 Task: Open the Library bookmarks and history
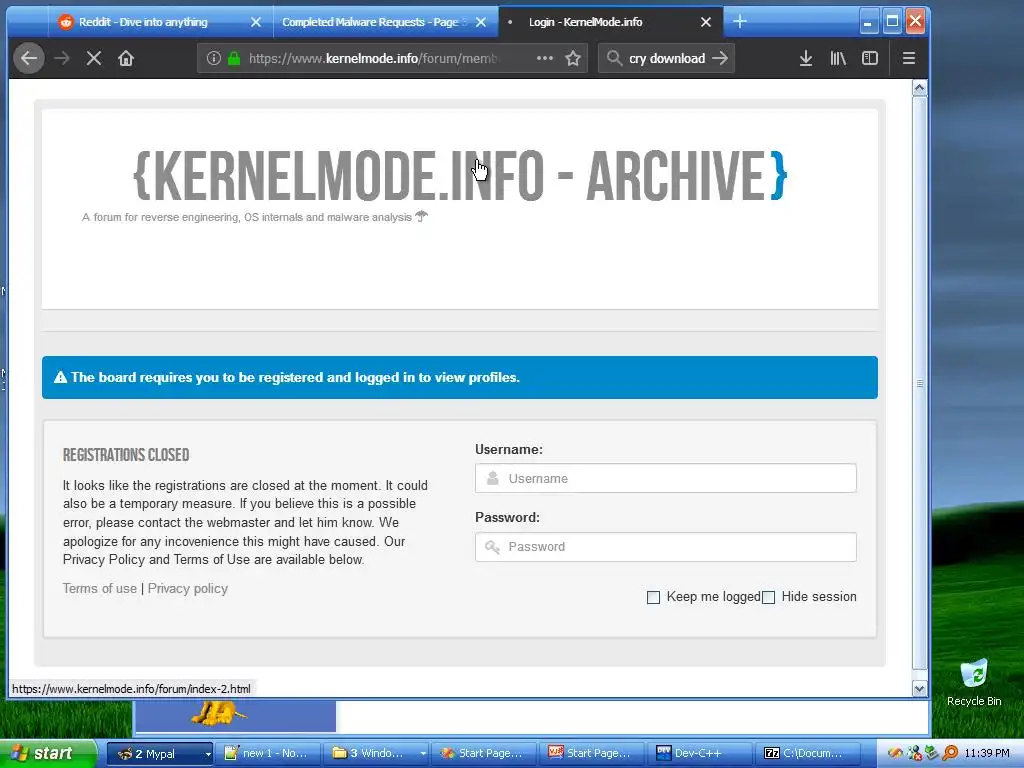tap(838, 58)
